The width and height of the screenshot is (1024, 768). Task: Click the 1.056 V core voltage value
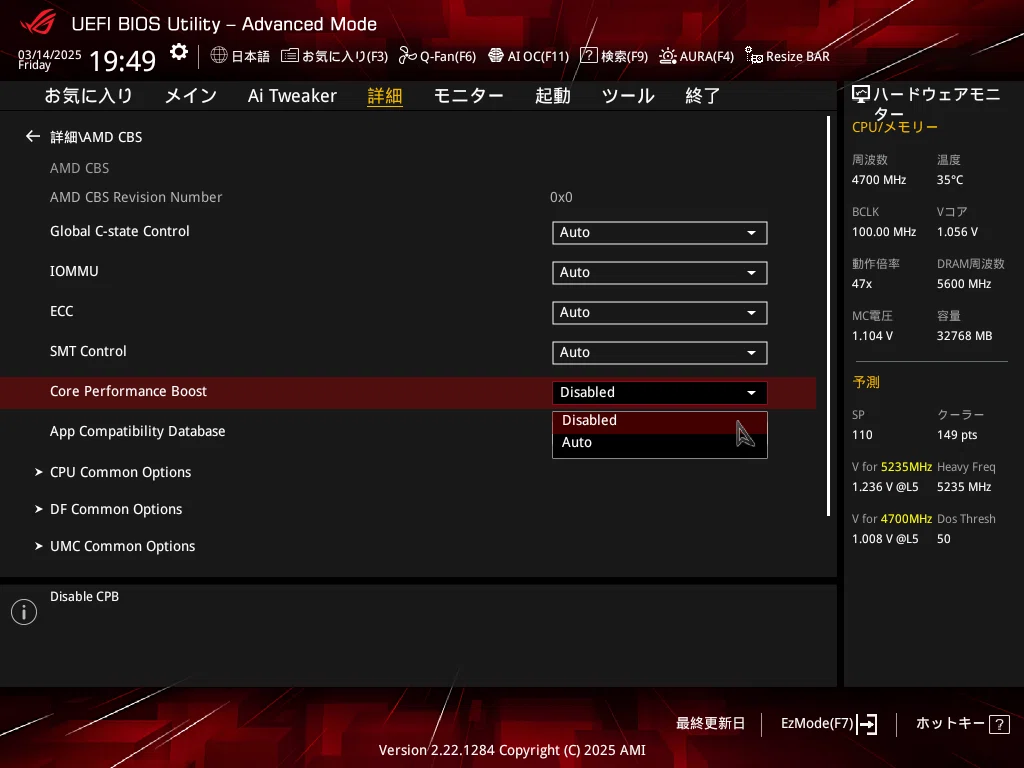957,232
